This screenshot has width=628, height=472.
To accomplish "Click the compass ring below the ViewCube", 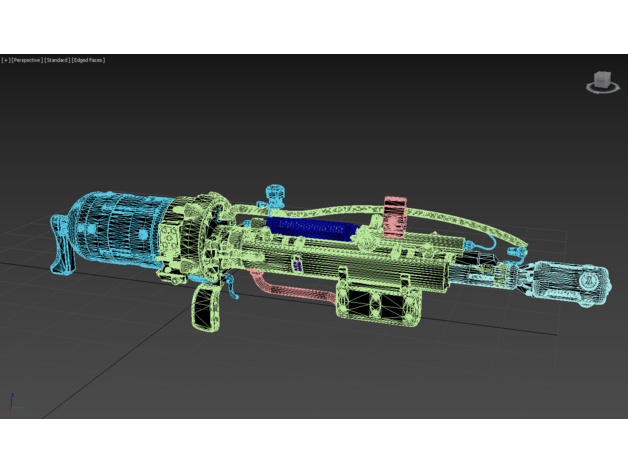I will [602, 91].
